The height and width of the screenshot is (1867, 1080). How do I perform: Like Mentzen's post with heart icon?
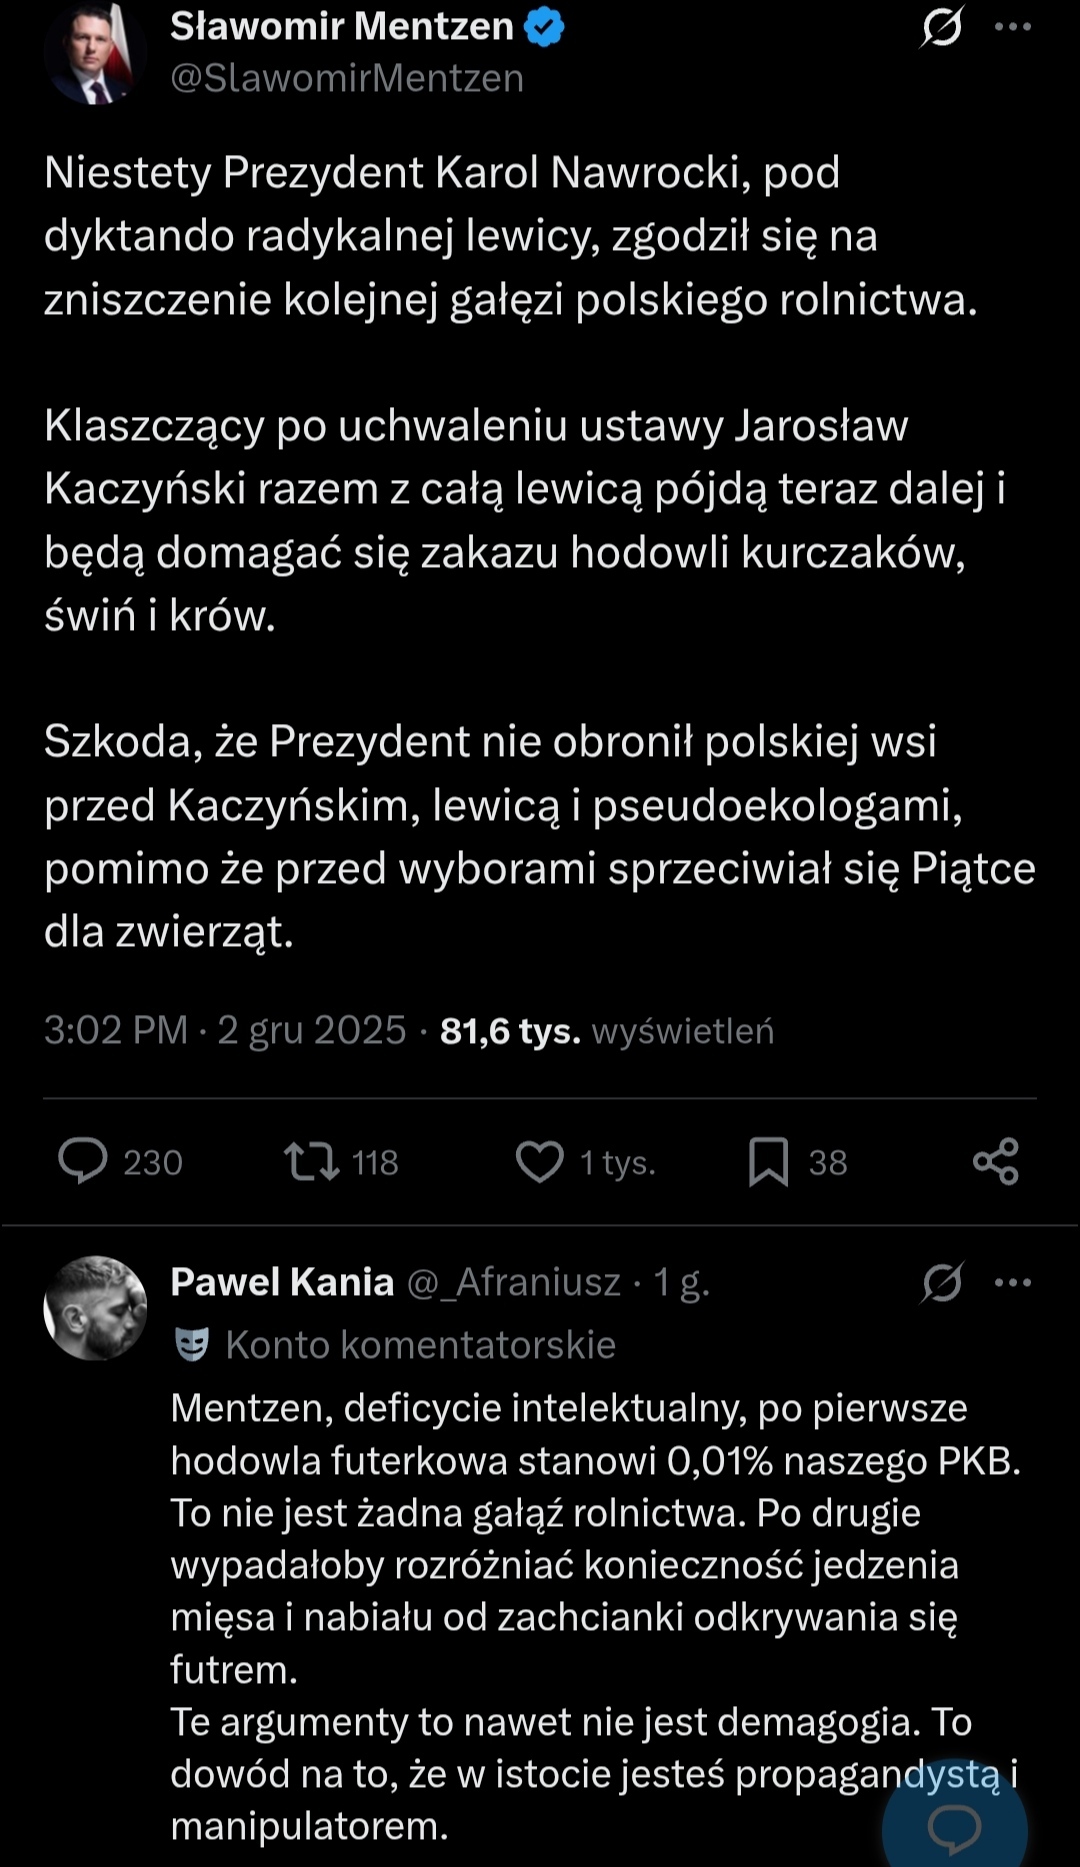click(540, 1161)
